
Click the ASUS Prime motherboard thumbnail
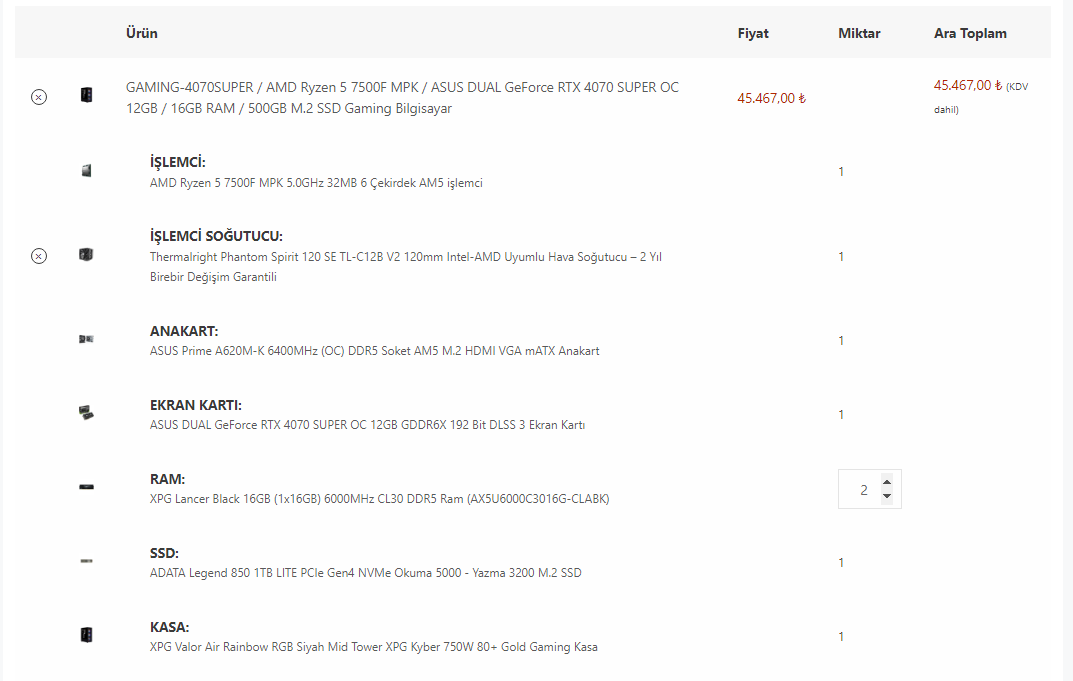pyautogui.click(x=86, y=339)
